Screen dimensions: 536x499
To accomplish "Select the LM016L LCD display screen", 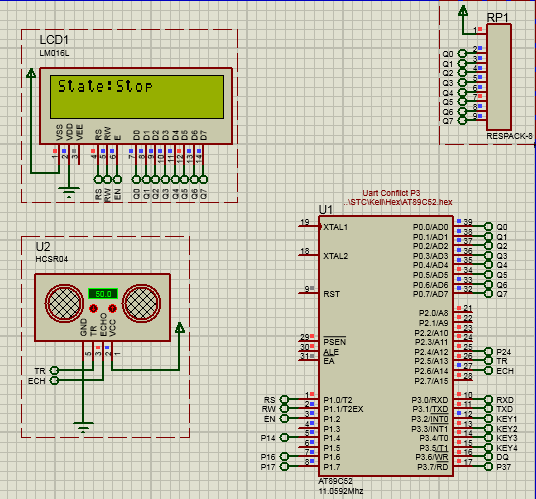I will pyautogui.click(x=137, y=97).
